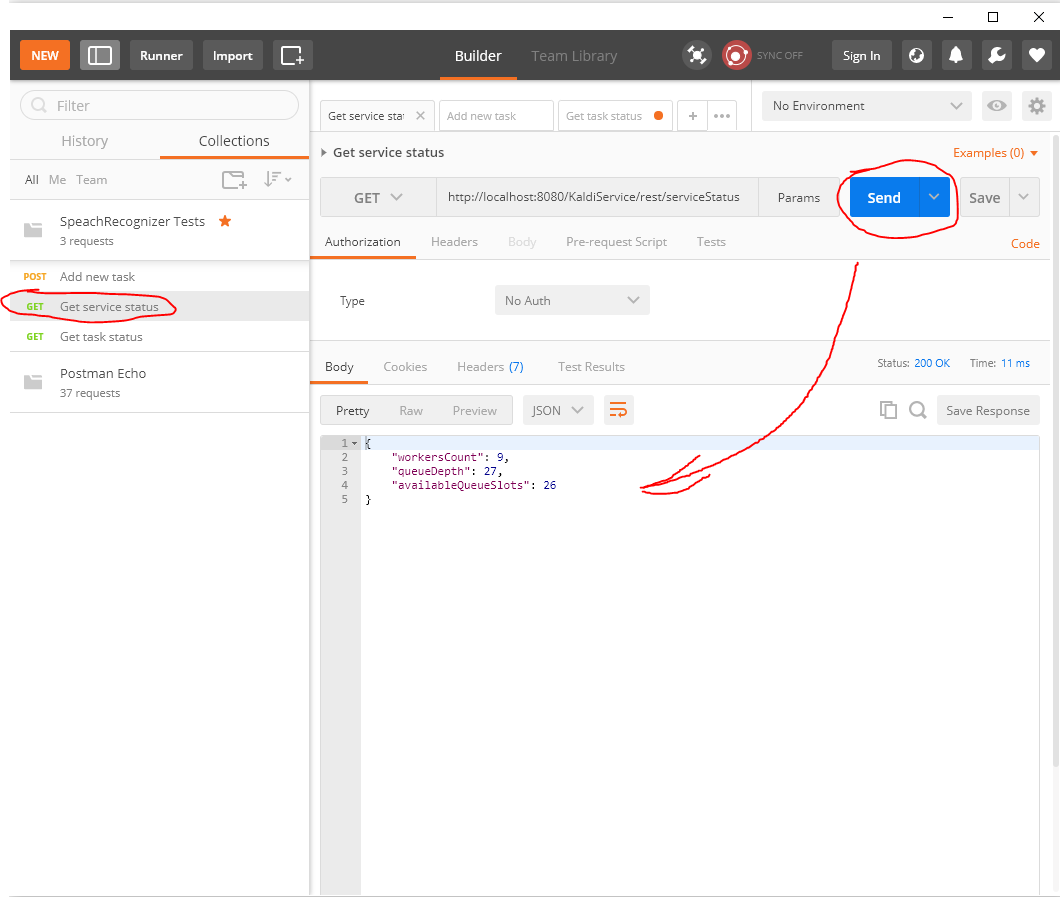The width and height of the screenshot is (1060, 897).
Task: Click the Postman Echo folder icon
Action: [33, 382]
